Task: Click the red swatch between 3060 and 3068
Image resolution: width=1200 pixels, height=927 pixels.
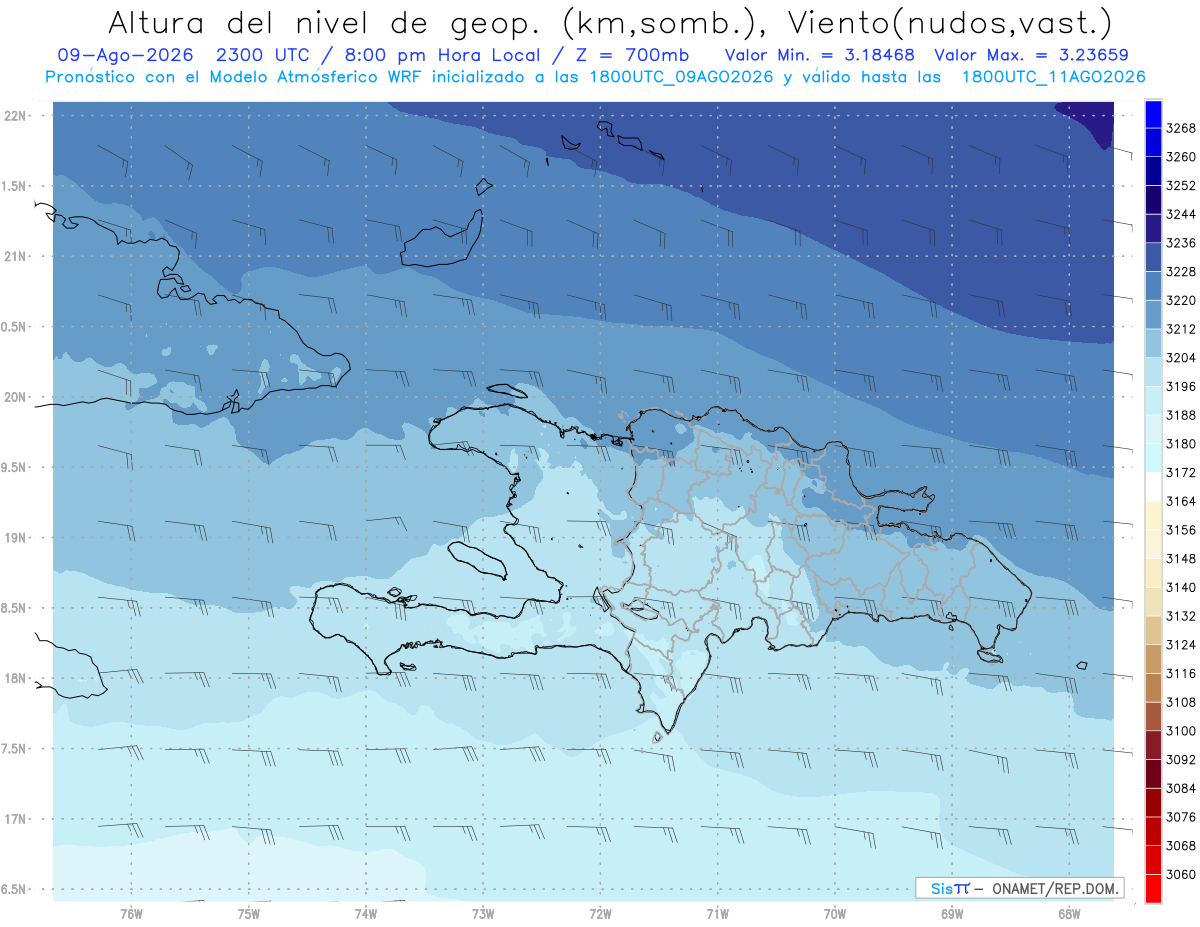Action: [x=1153, y=860]
